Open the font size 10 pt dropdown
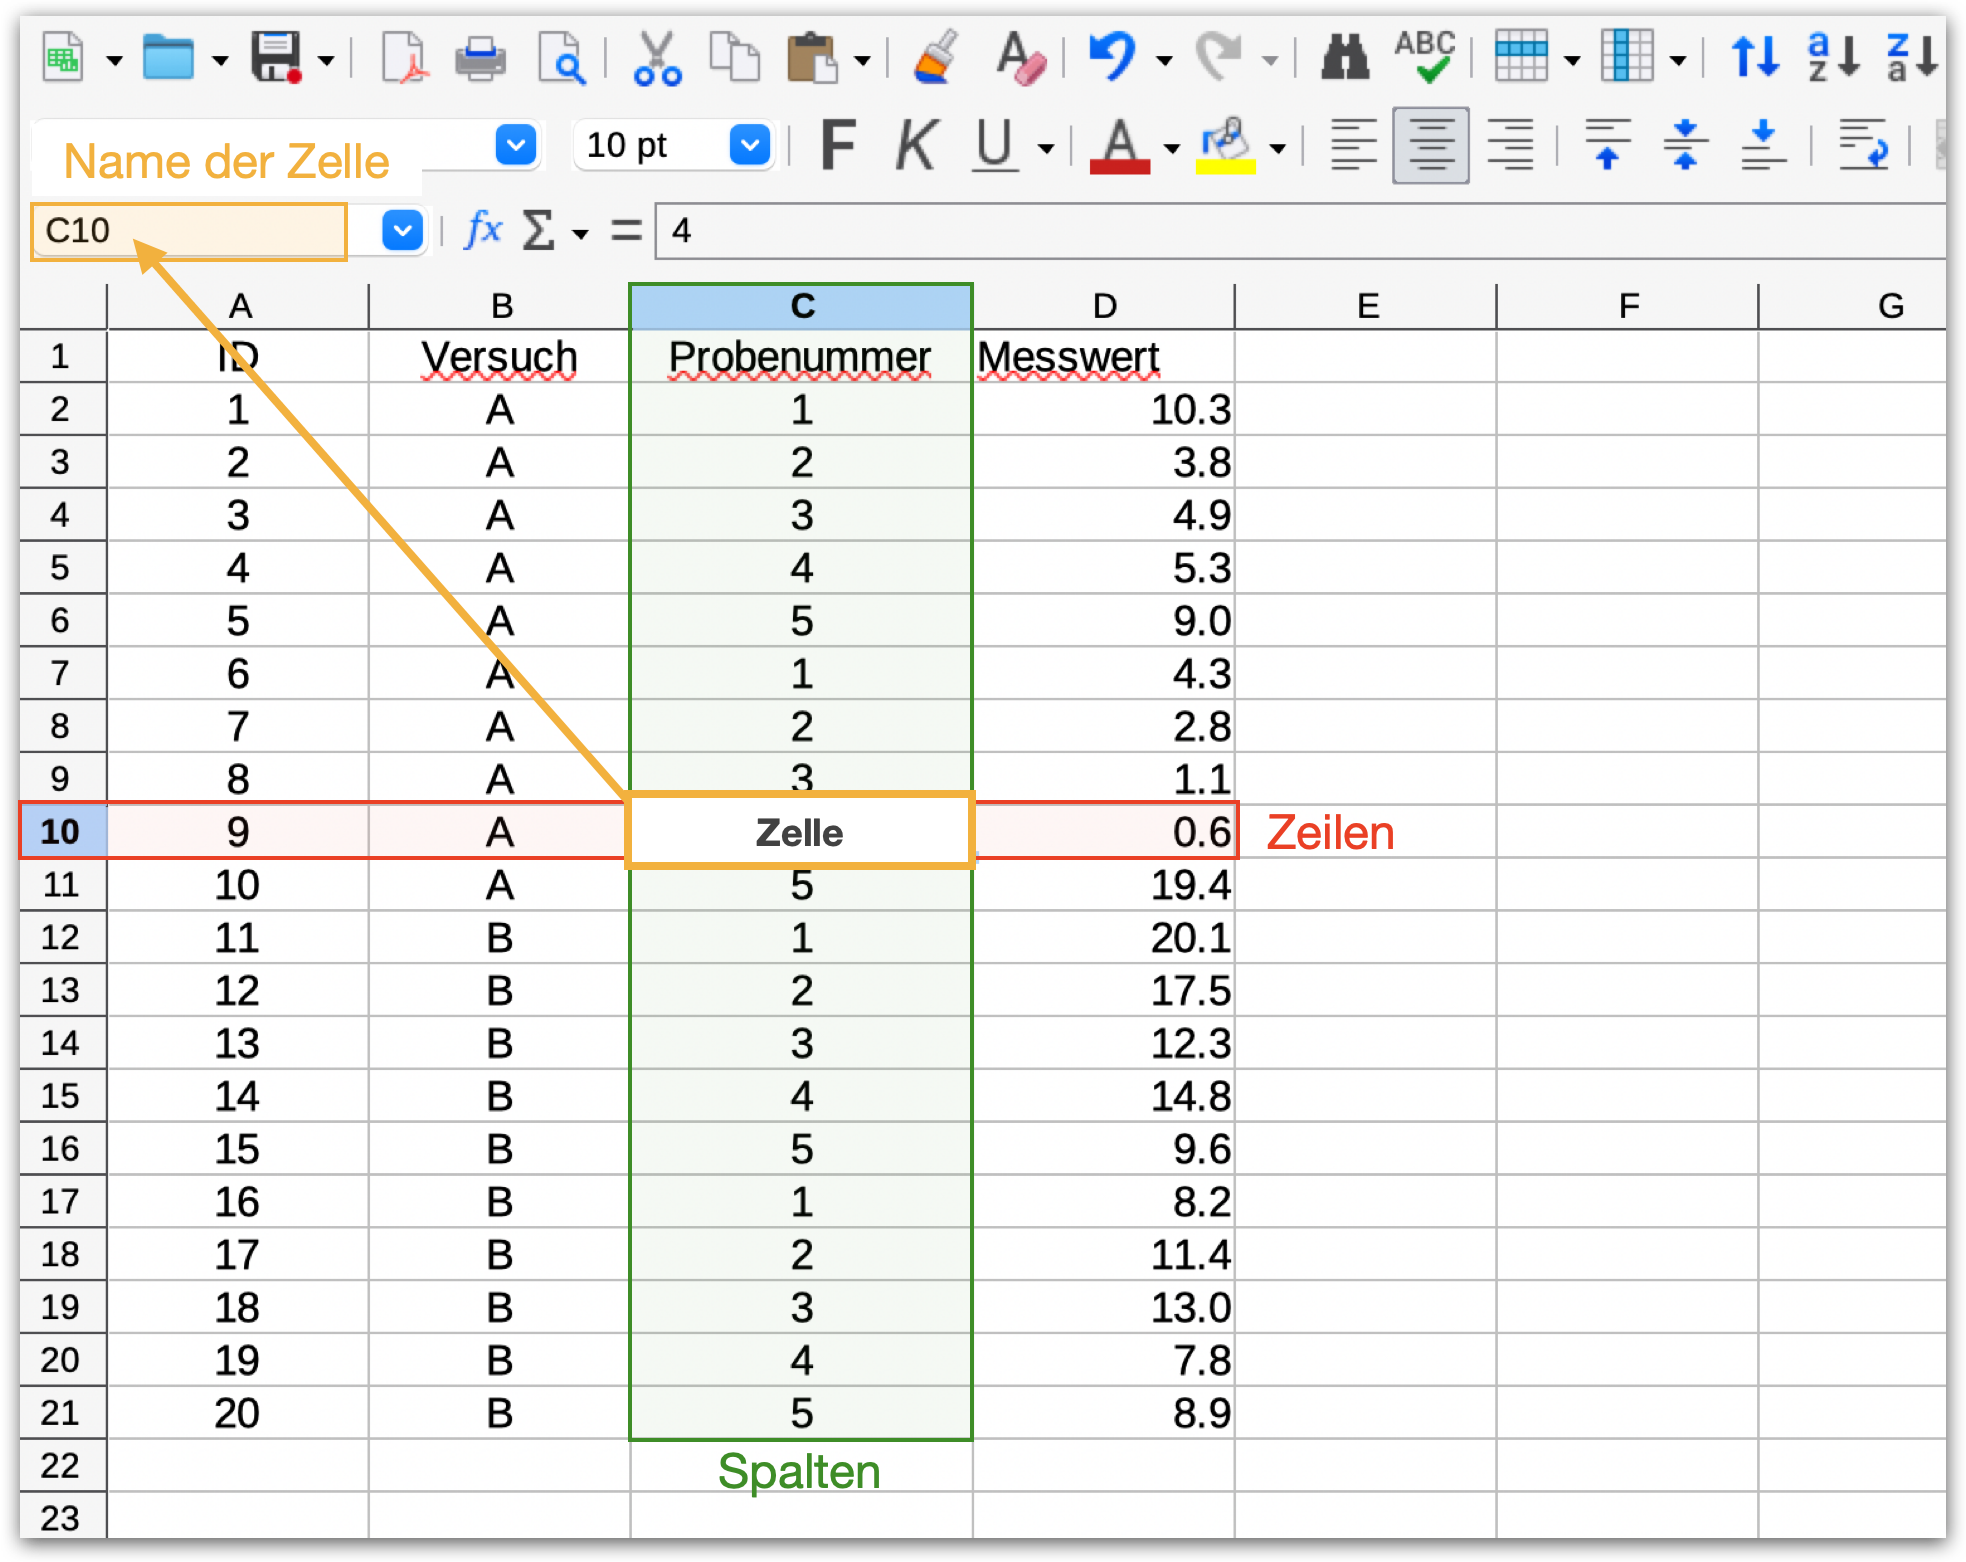 pyautogui.click(x=750, y=146)
